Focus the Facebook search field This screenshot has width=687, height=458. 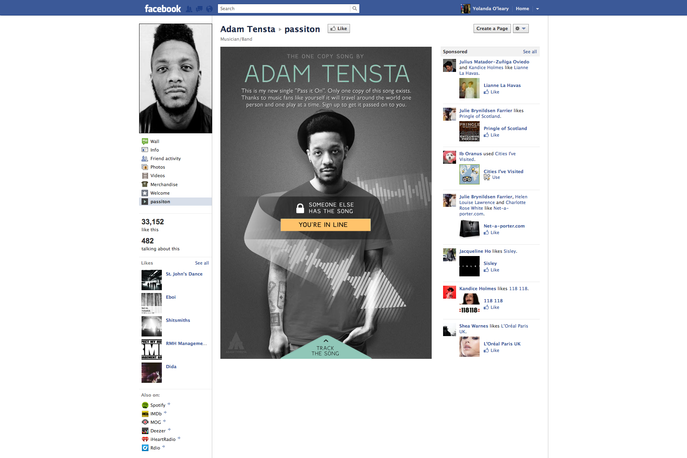coord(285,8)
